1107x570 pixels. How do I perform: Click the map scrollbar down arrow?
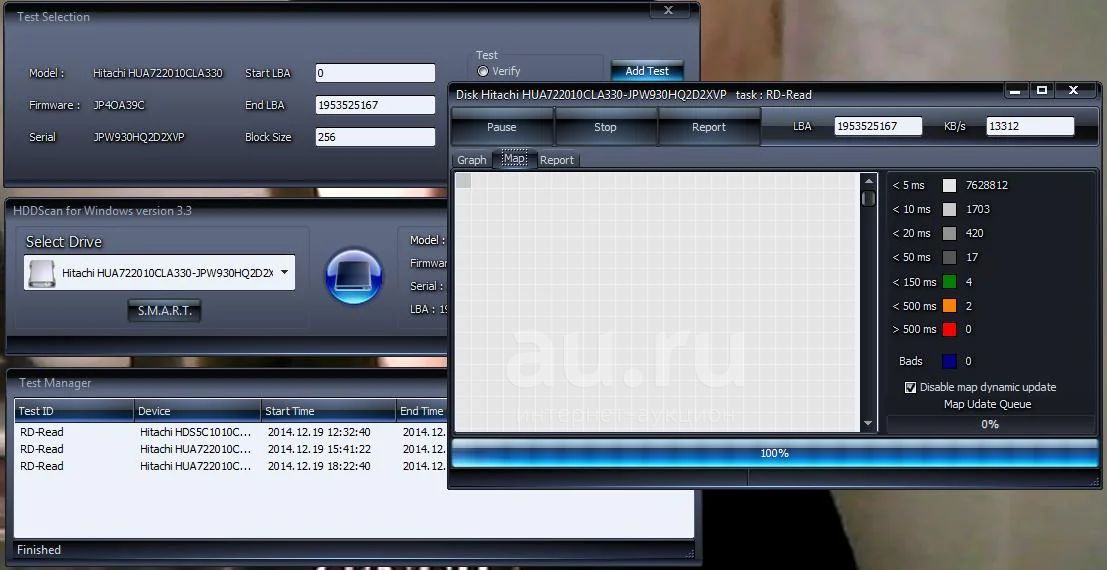coord(868,424)
